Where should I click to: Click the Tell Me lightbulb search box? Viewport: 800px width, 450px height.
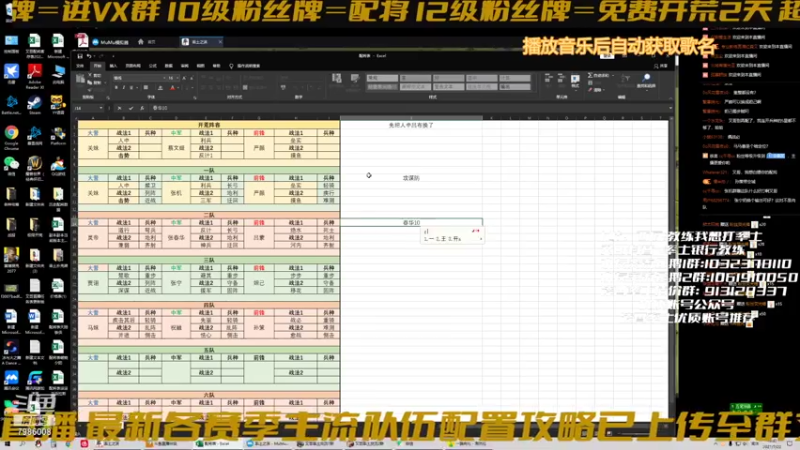coord(245,66)
